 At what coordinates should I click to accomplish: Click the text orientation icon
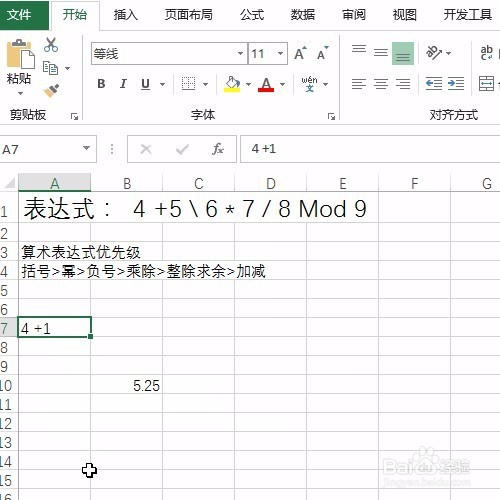434,53
